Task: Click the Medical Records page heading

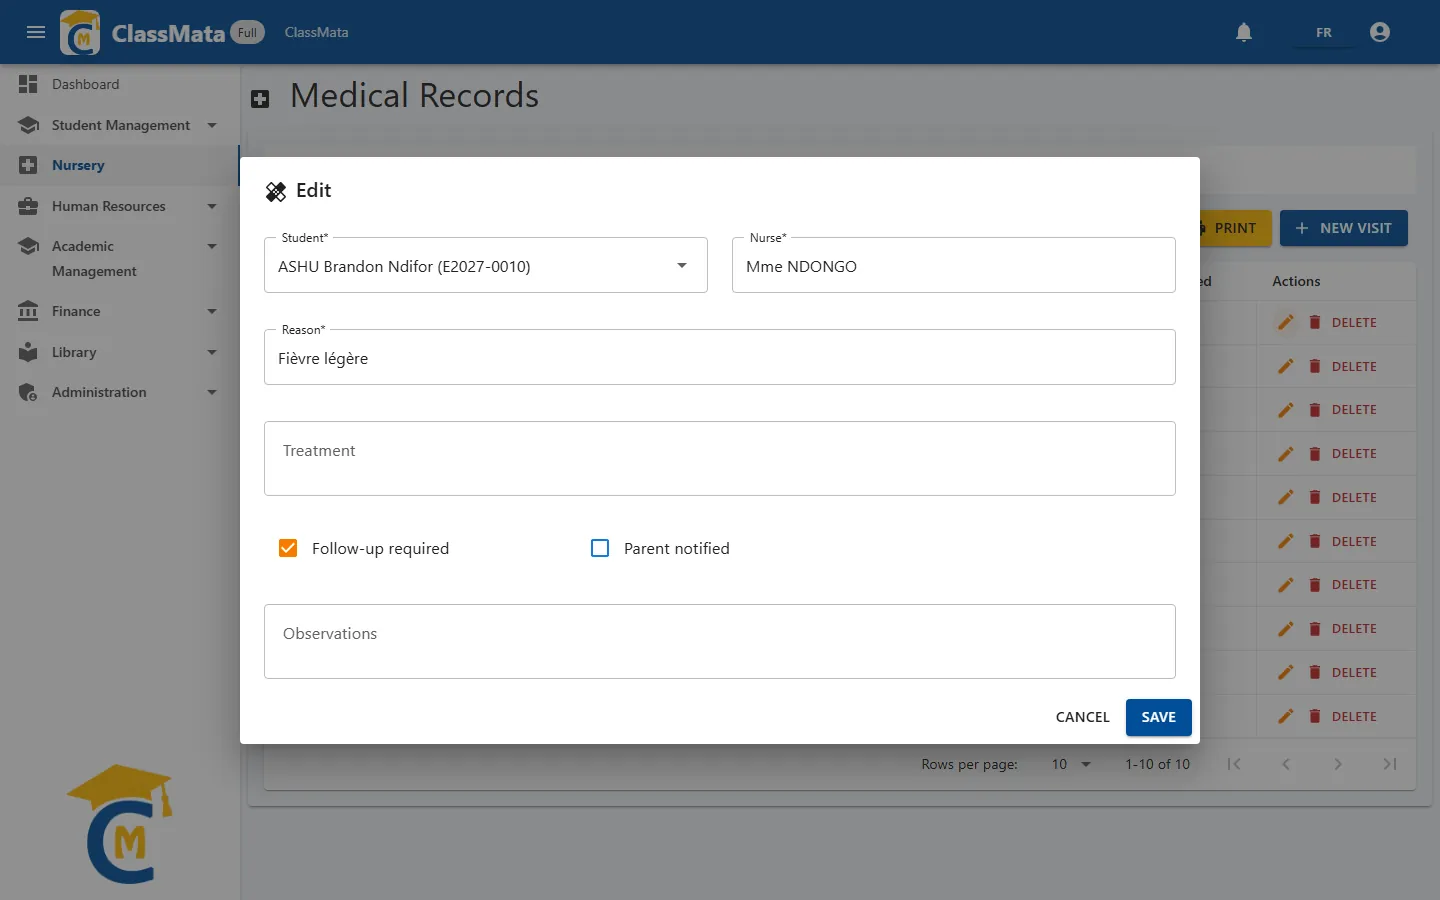Action: pos(414,96)
